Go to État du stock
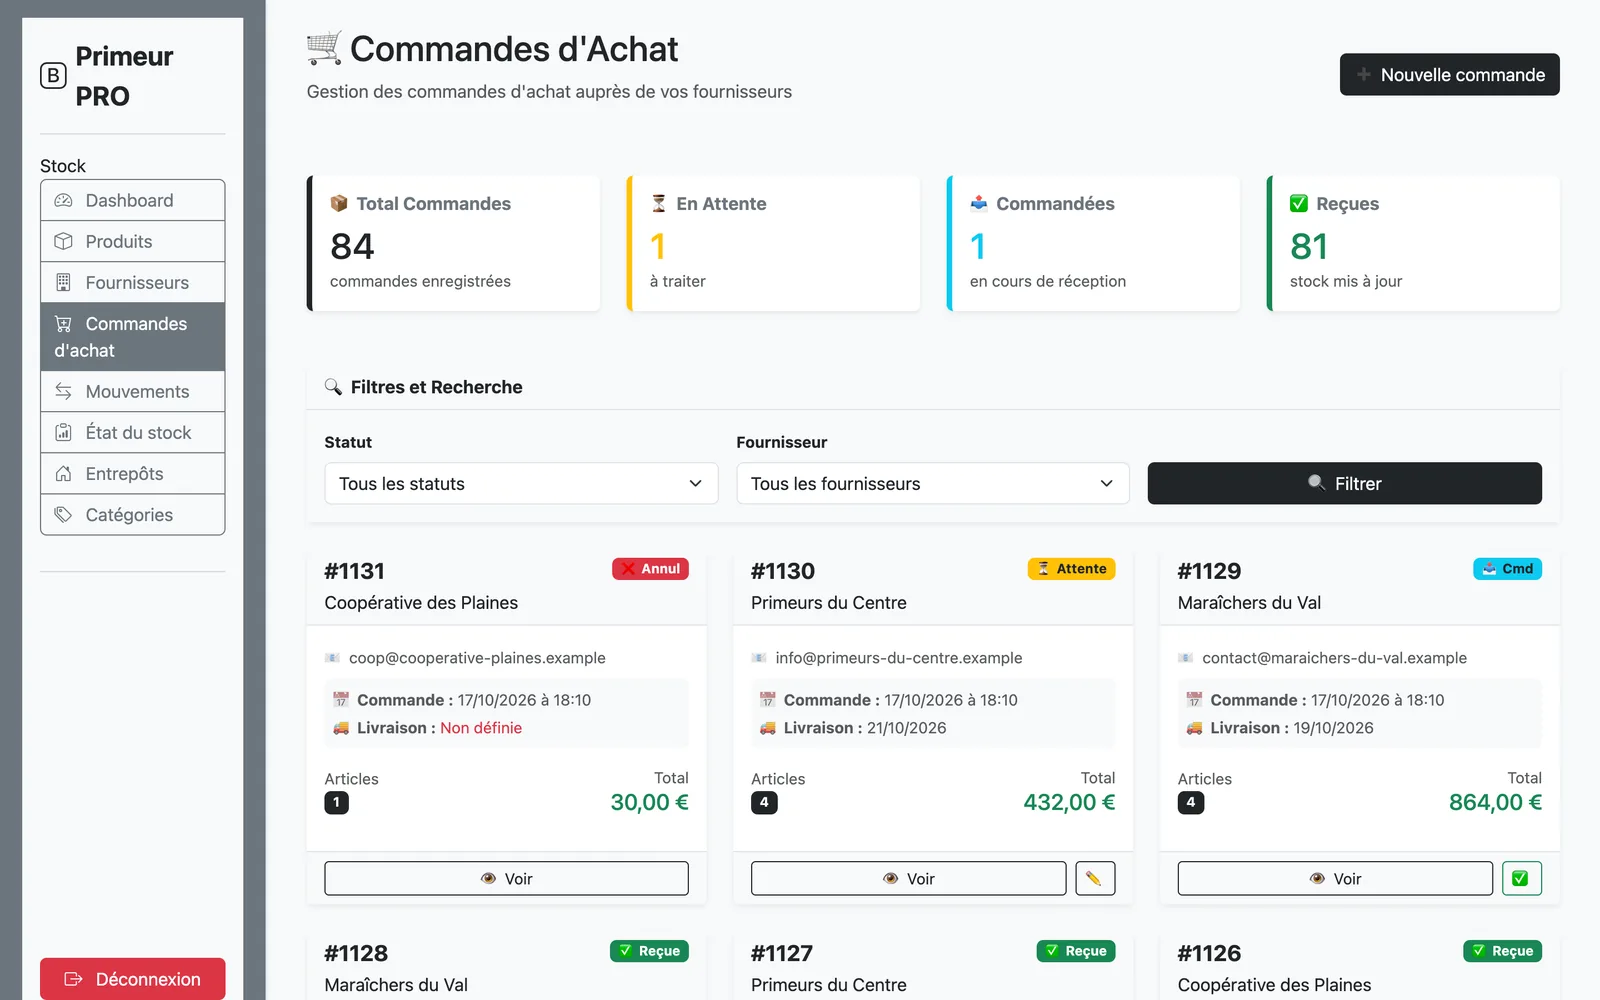Screen dimensions: 1600x1000 click(x=132, y=432)
